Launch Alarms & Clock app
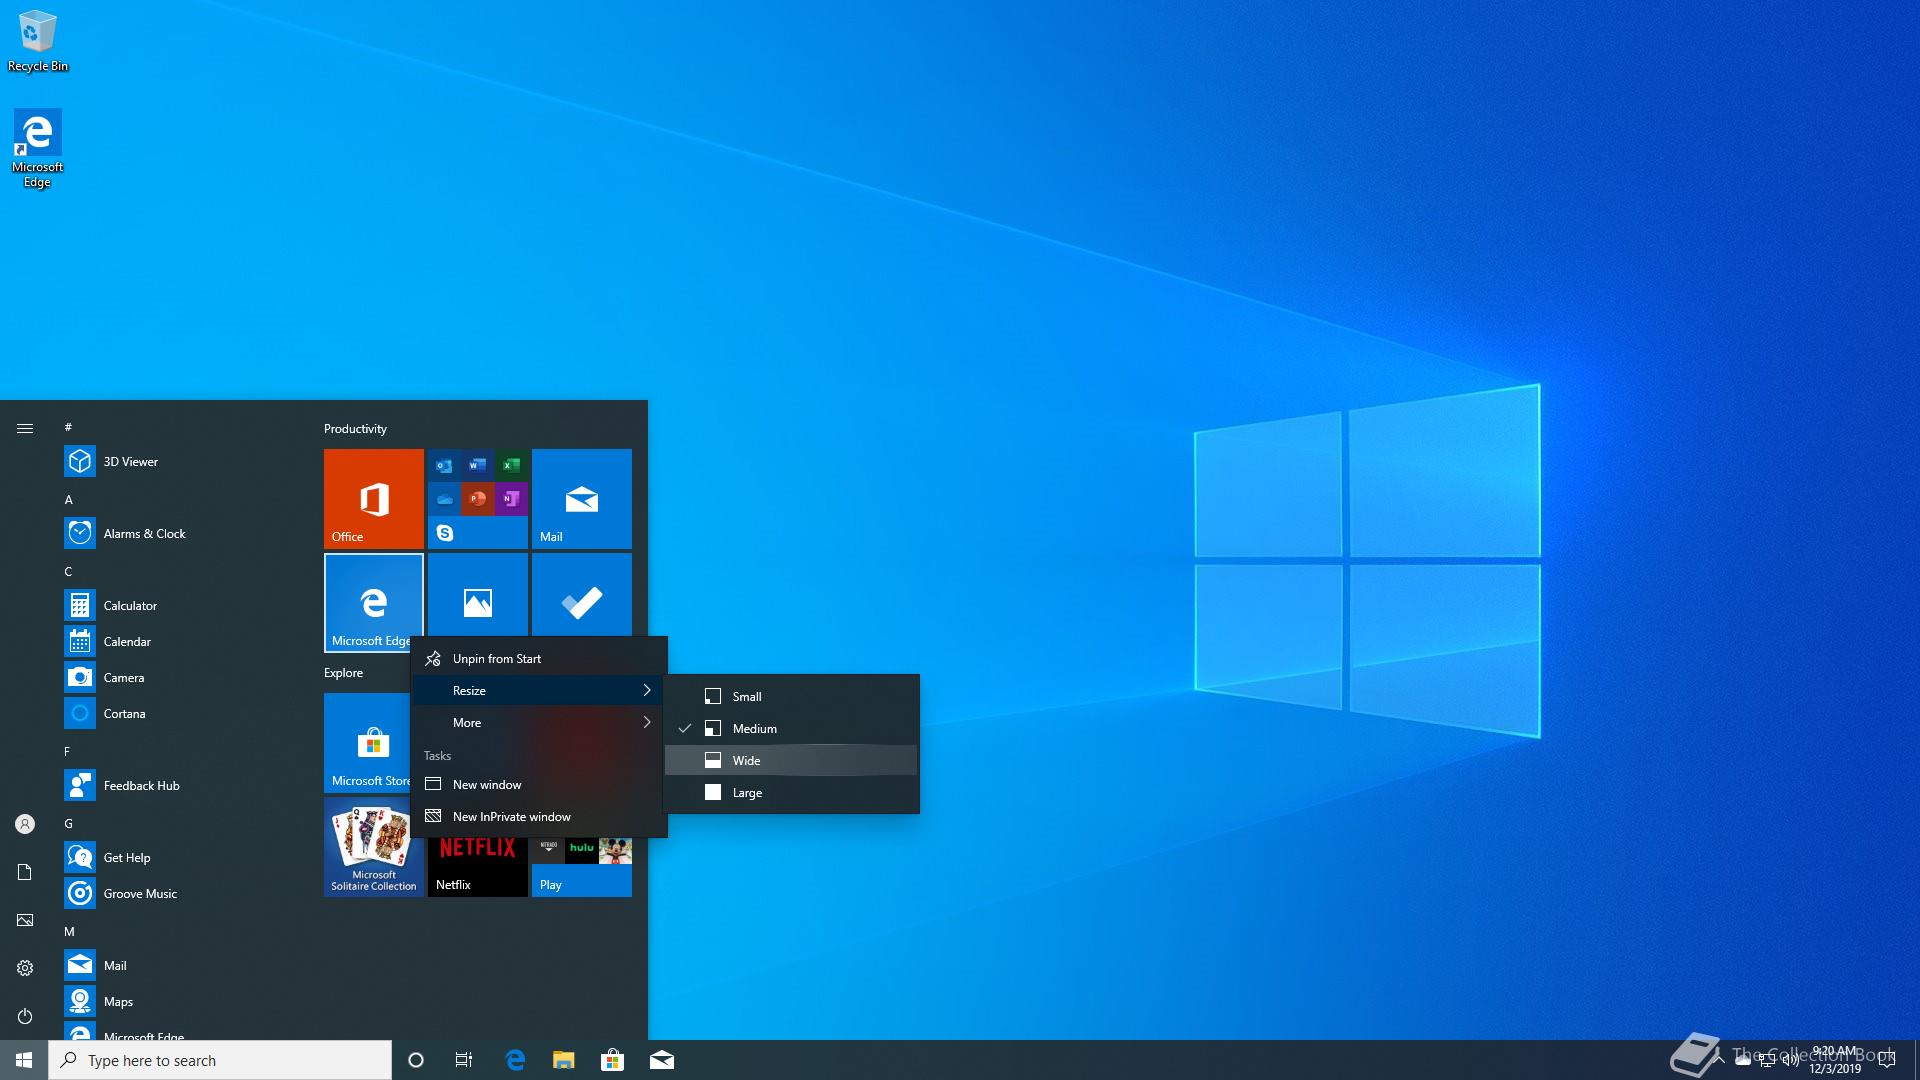1920x1080 pixels. coord(182,534)
